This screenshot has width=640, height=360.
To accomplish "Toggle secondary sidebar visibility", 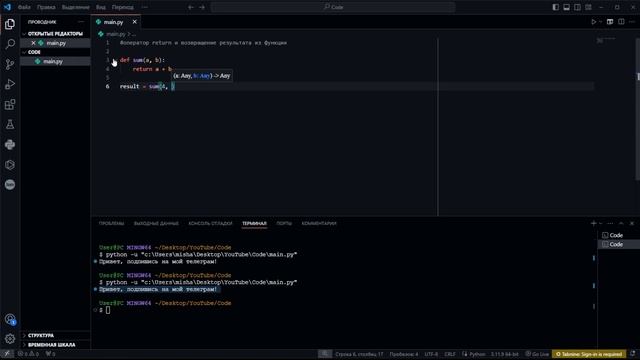I will (577, 7).
